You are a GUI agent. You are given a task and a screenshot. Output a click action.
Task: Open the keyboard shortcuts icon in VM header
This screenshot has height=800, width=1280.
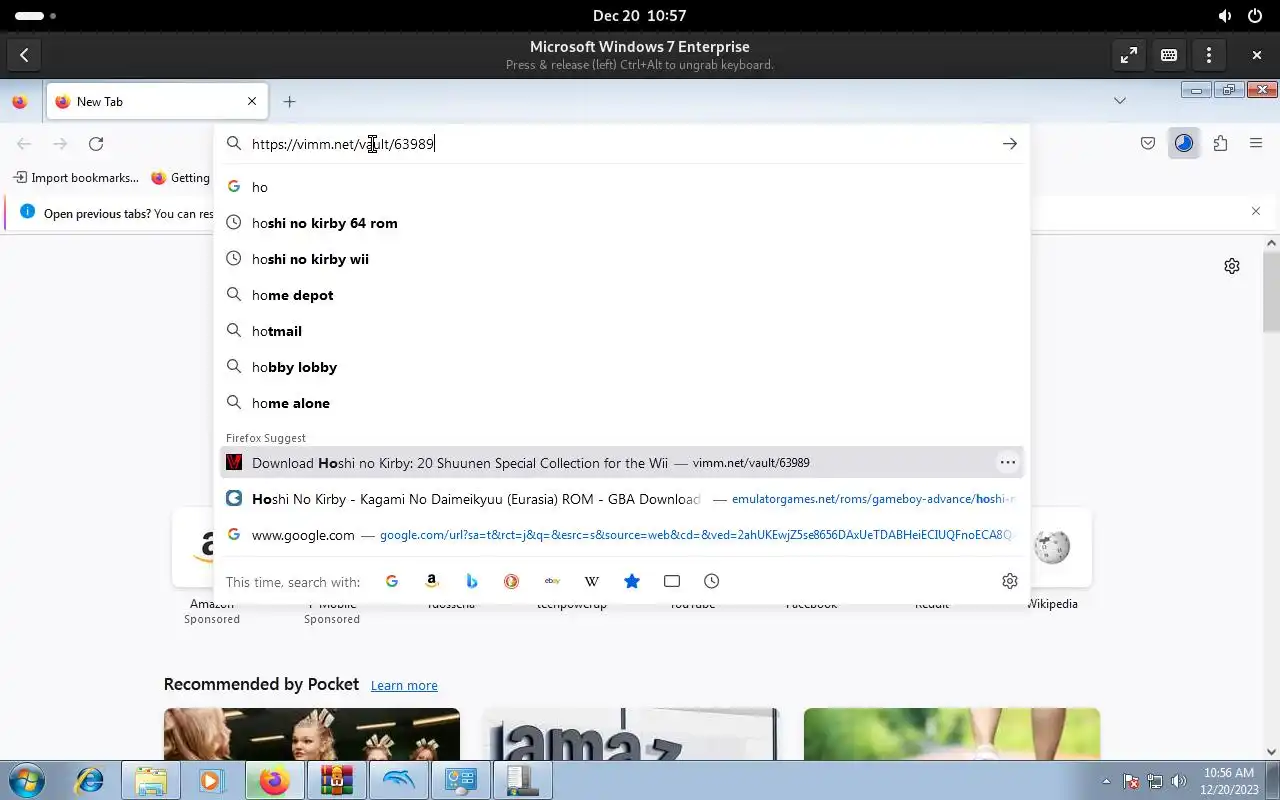[x=1168, y=55]
